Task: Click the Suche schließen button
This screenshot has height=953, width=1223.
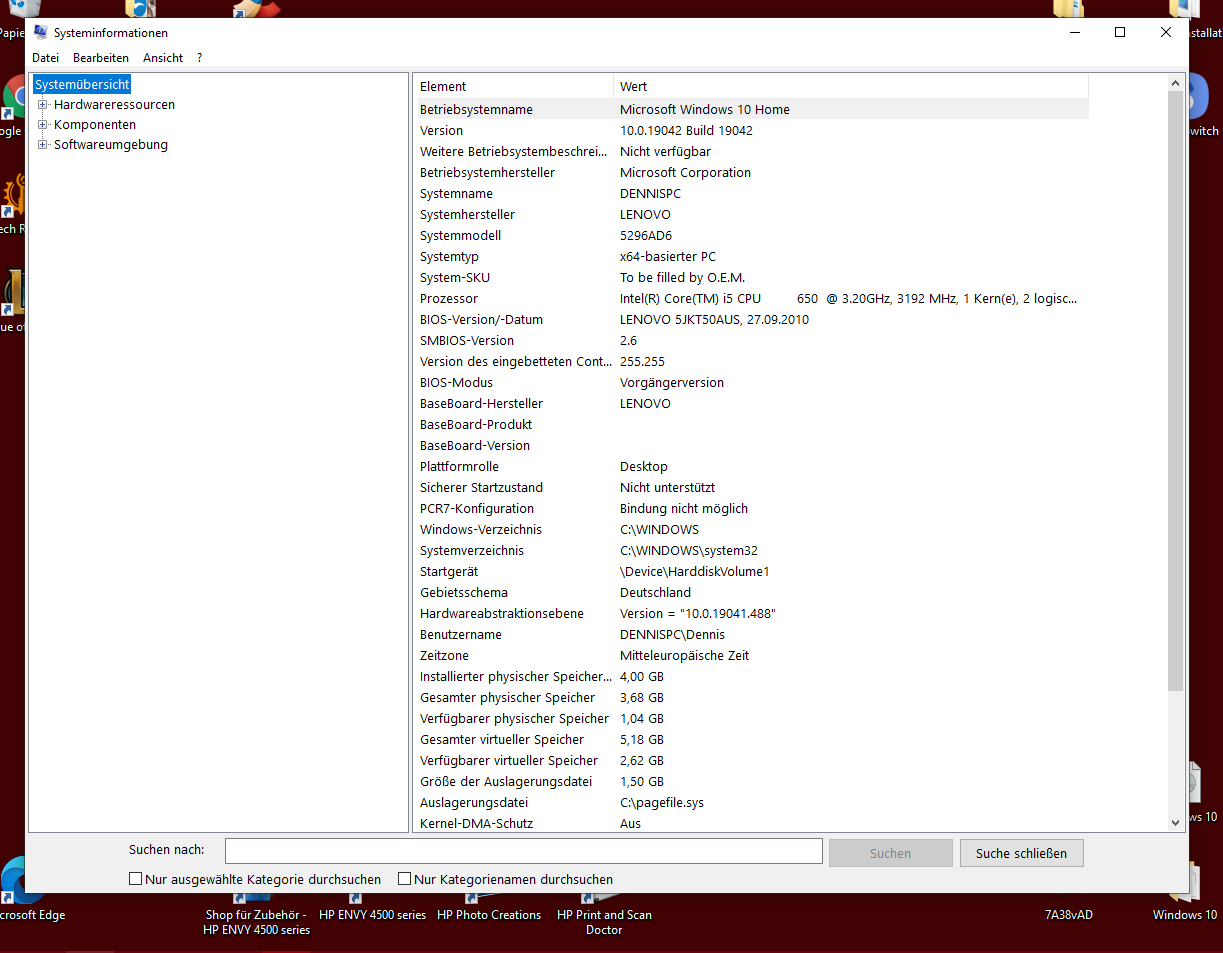Action: [x=1021, y=853]
